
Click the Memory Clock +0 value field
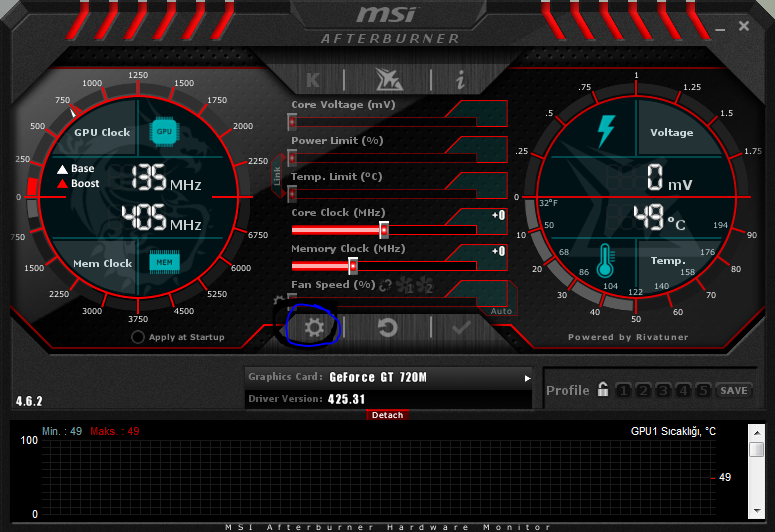click(x=499, y=252)
